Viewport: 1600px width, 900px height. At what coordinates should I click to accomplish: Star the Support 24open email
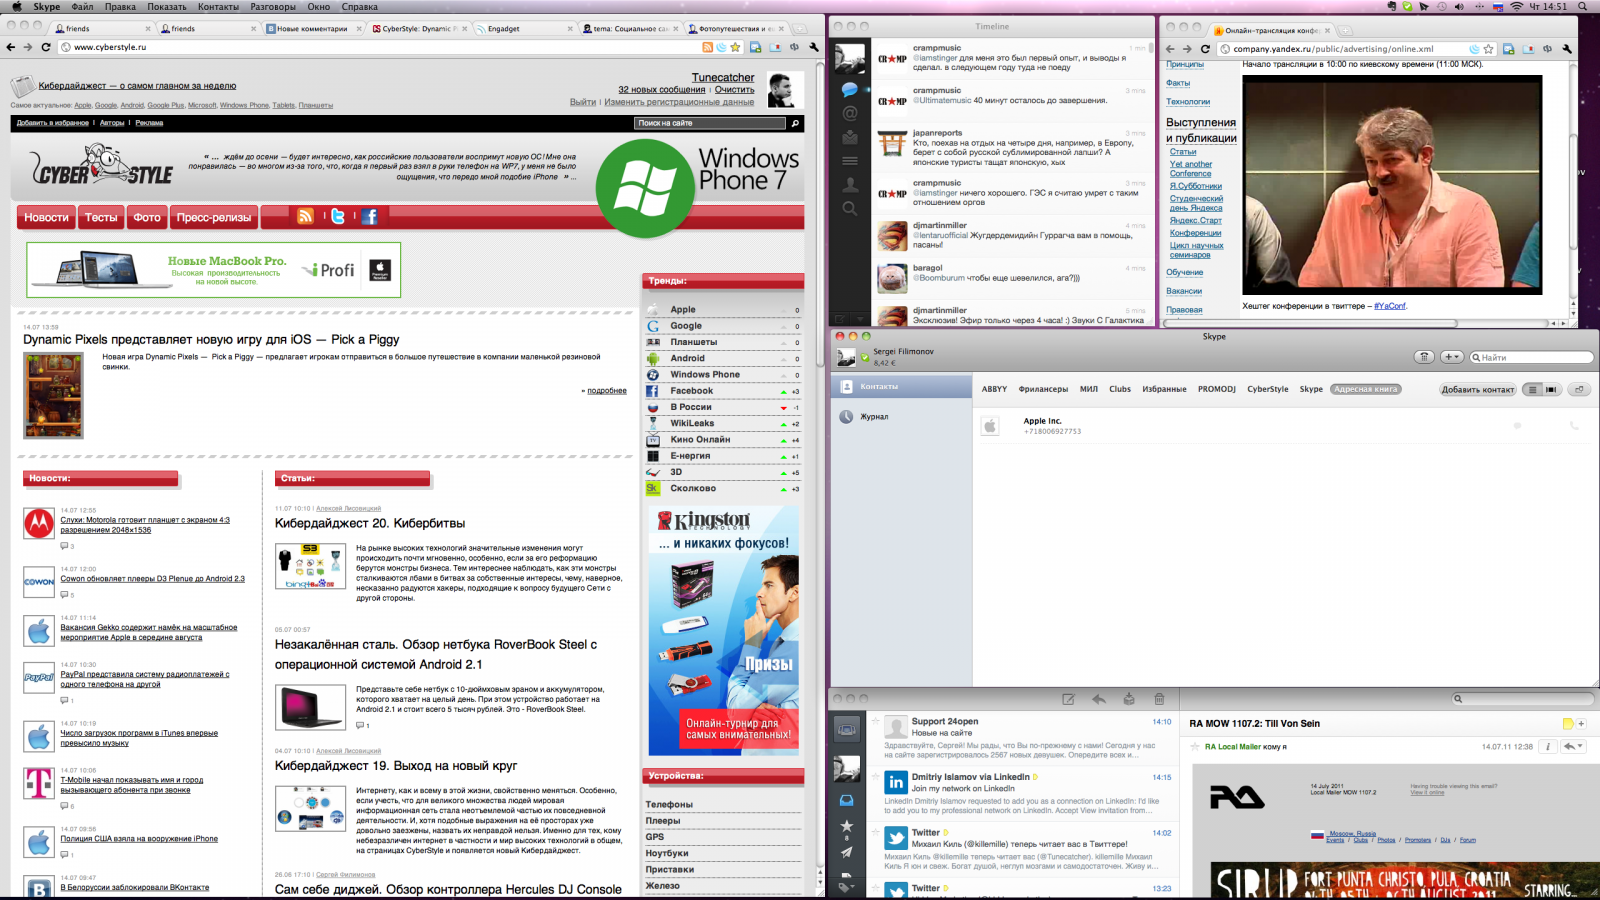point(876,721)
